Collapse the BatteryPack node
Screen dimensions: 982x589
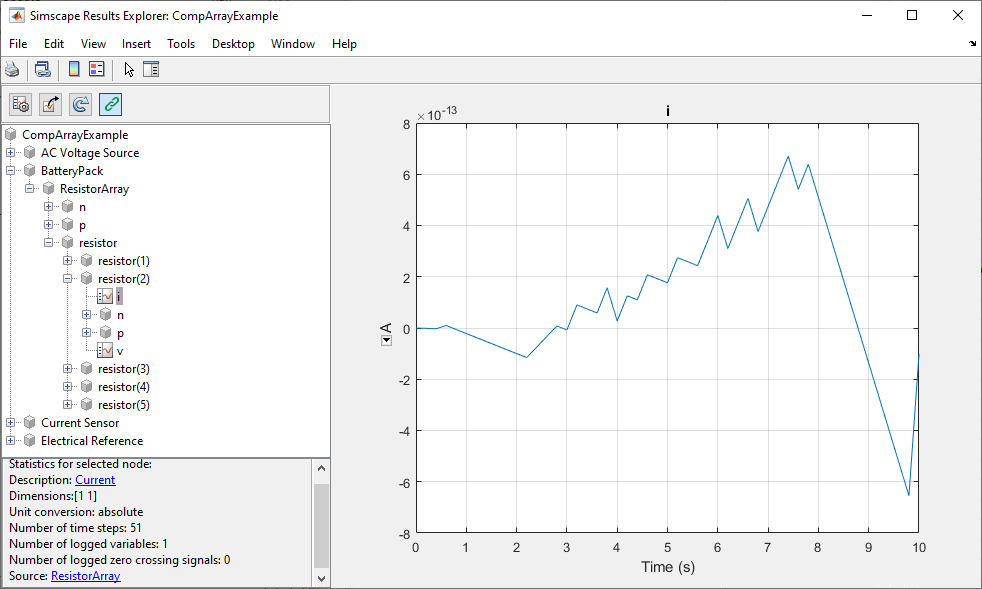click(11, 170)
